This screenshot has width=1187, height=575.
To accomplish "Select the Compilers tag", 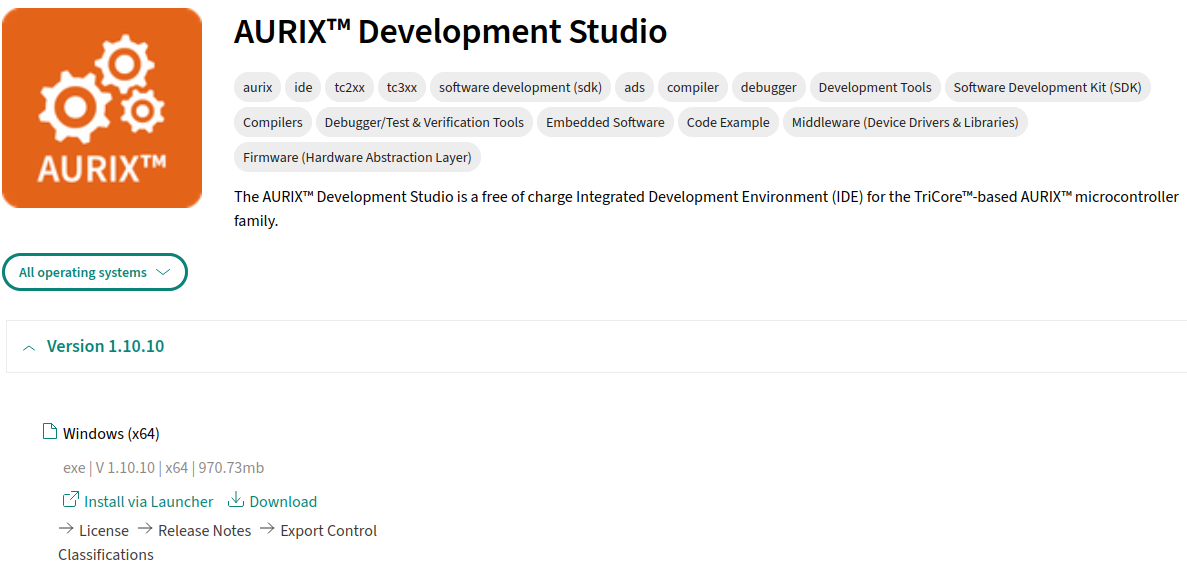I will (273, 122).
